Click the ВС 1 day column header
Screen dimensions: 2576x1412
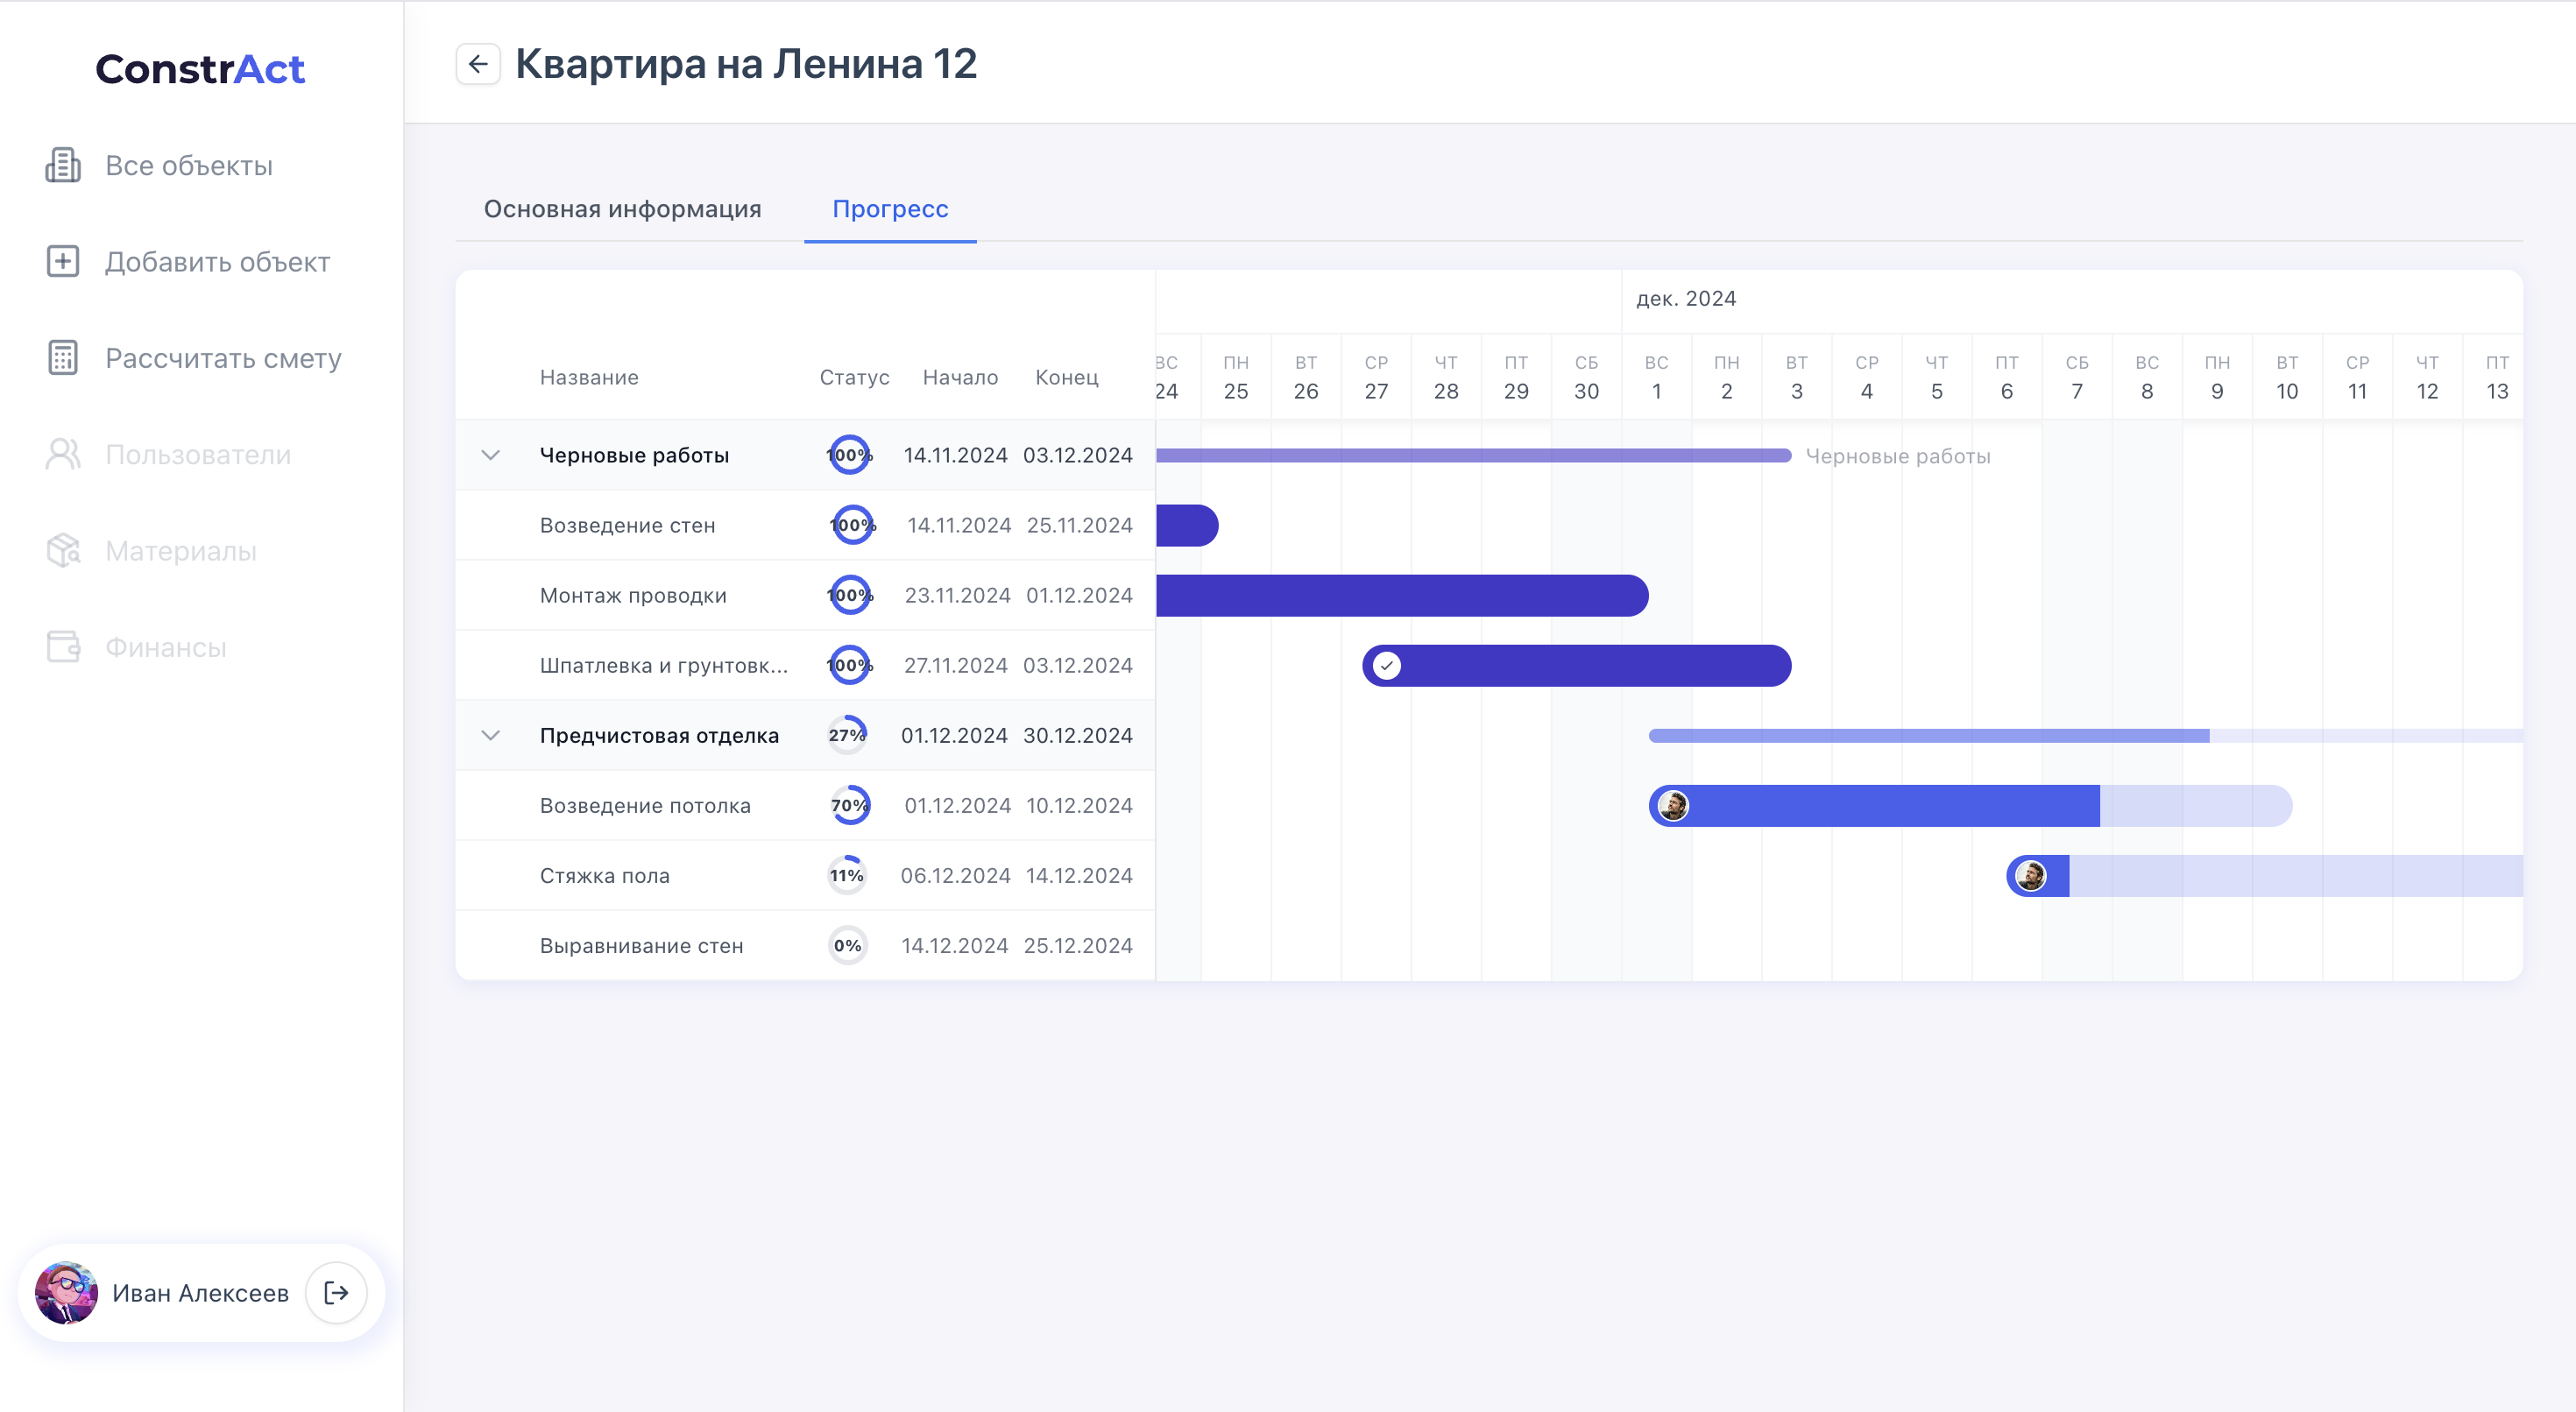pos(1657,377)
